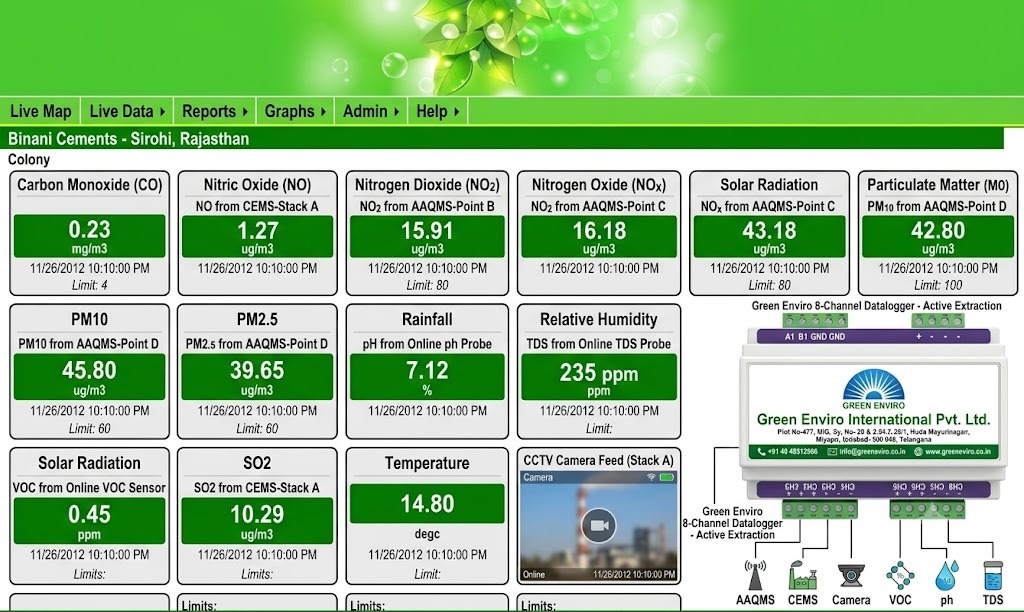Select the CEMS factory icon
This screenshot has height=612, width=1024.
(x=803, y=575)
